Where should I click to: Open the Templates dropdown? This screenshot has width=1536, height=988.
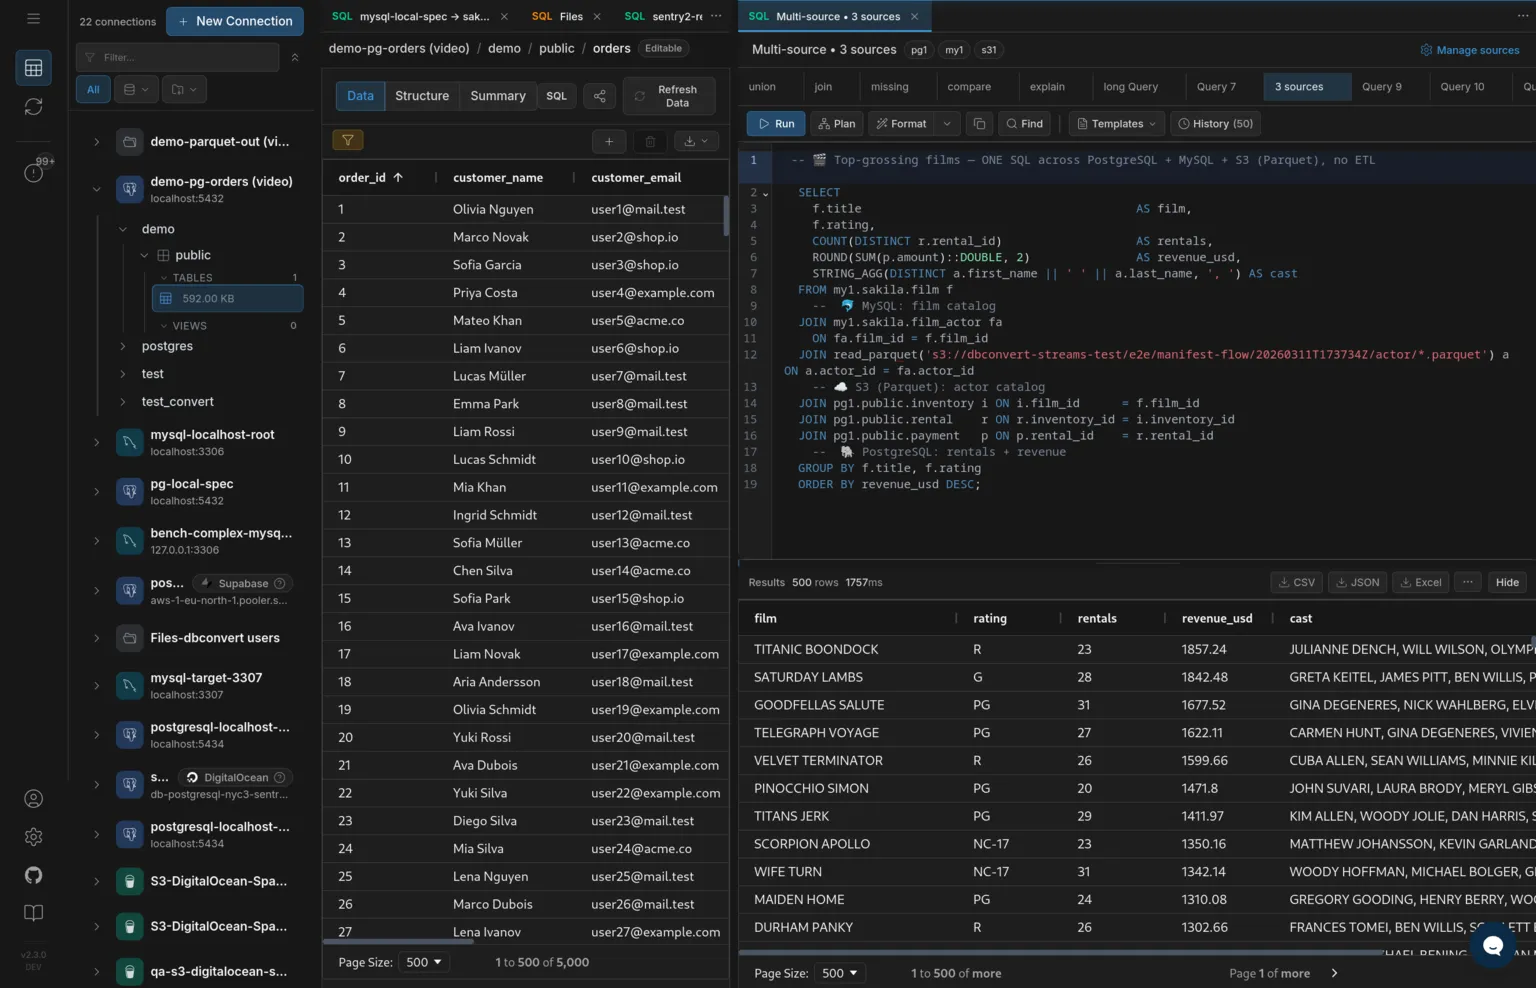click(1116, 124)
